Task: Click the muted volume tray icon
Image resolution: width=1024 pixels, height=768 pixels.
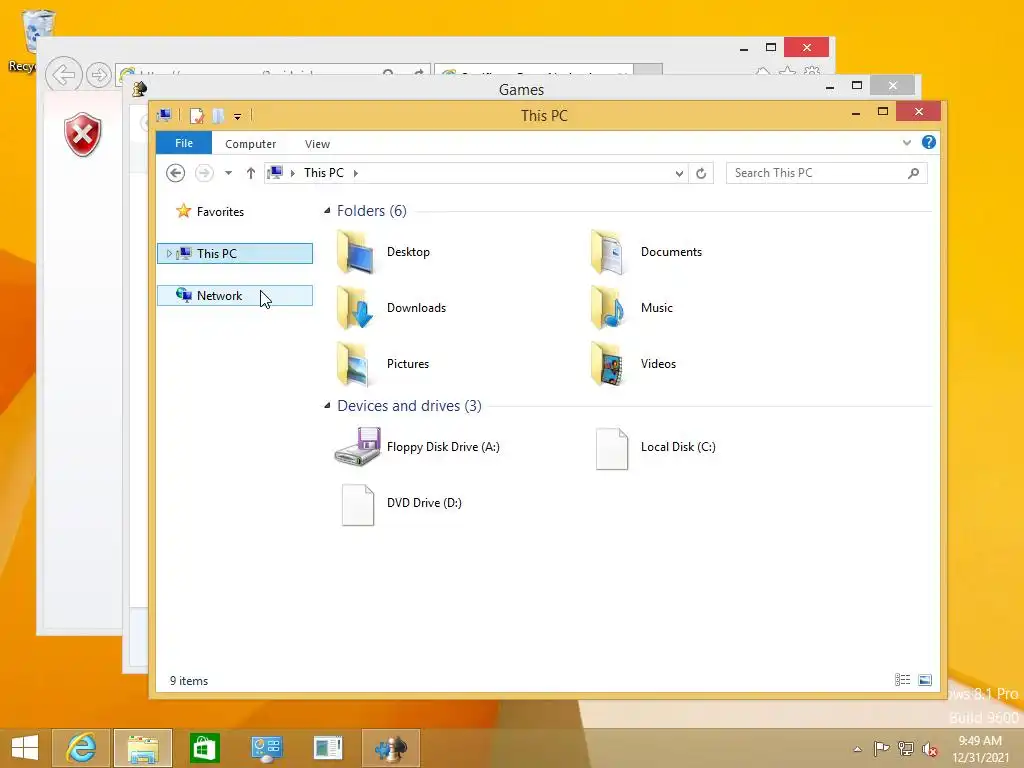Action: [x=929, y=749]
